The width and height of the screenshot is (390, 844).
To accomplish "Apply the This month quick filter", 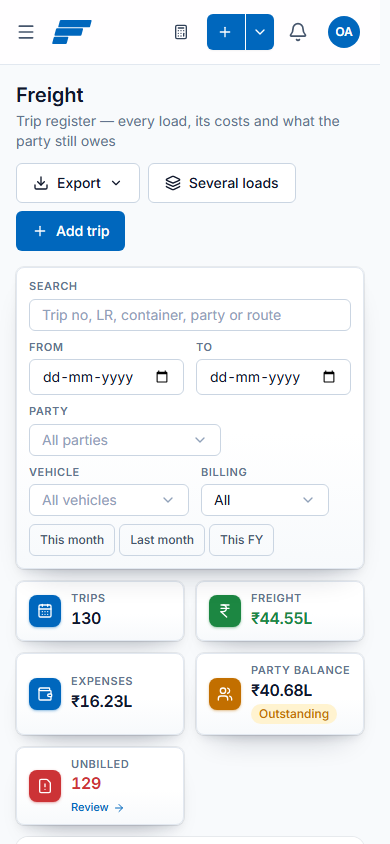I will pyautogui.click(x=72, y=540).
